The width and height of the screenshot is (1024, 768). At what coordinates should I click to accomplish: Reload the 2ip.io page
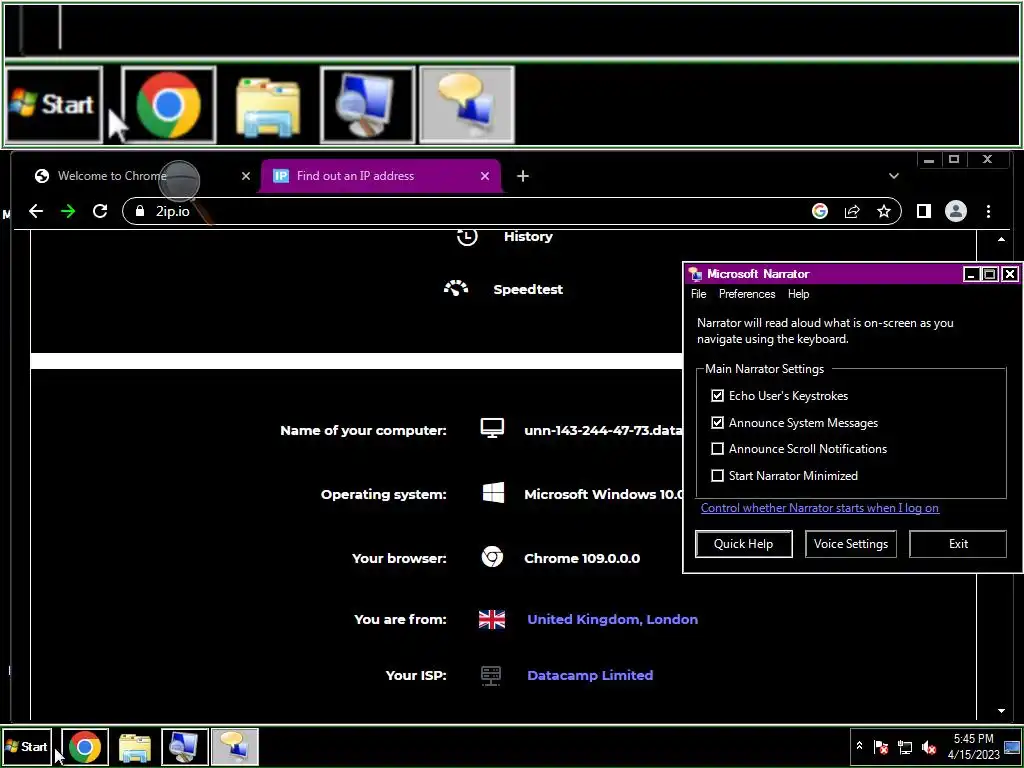coord(100,211)
